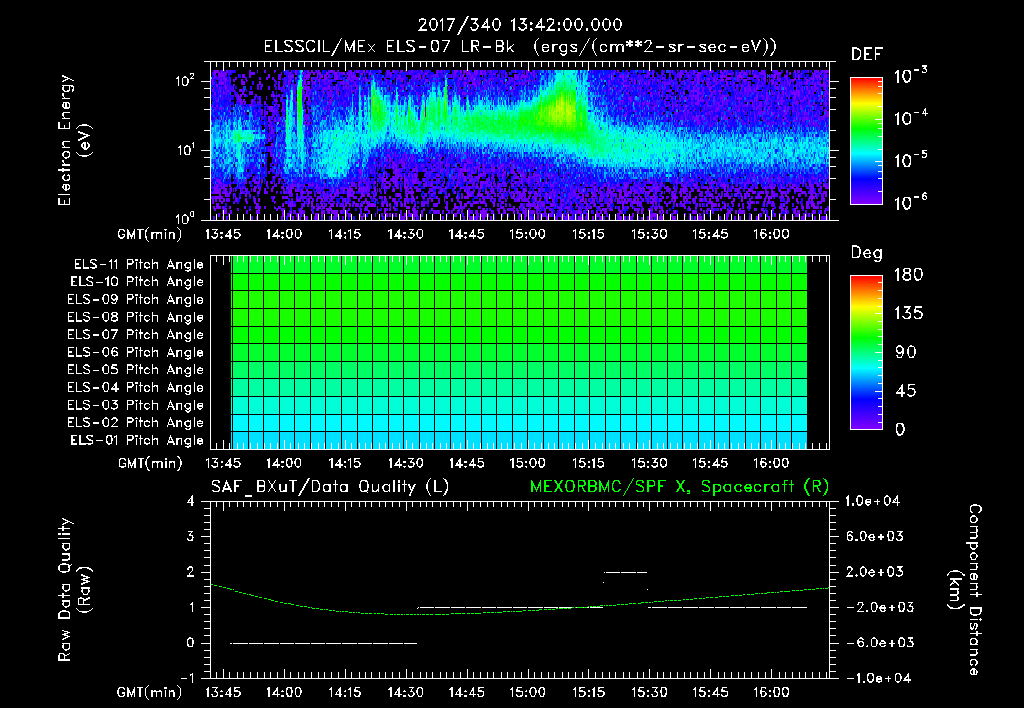Click 14:00 on the pitch angle time axis
1024x708 pixels.
pos(284,463)
